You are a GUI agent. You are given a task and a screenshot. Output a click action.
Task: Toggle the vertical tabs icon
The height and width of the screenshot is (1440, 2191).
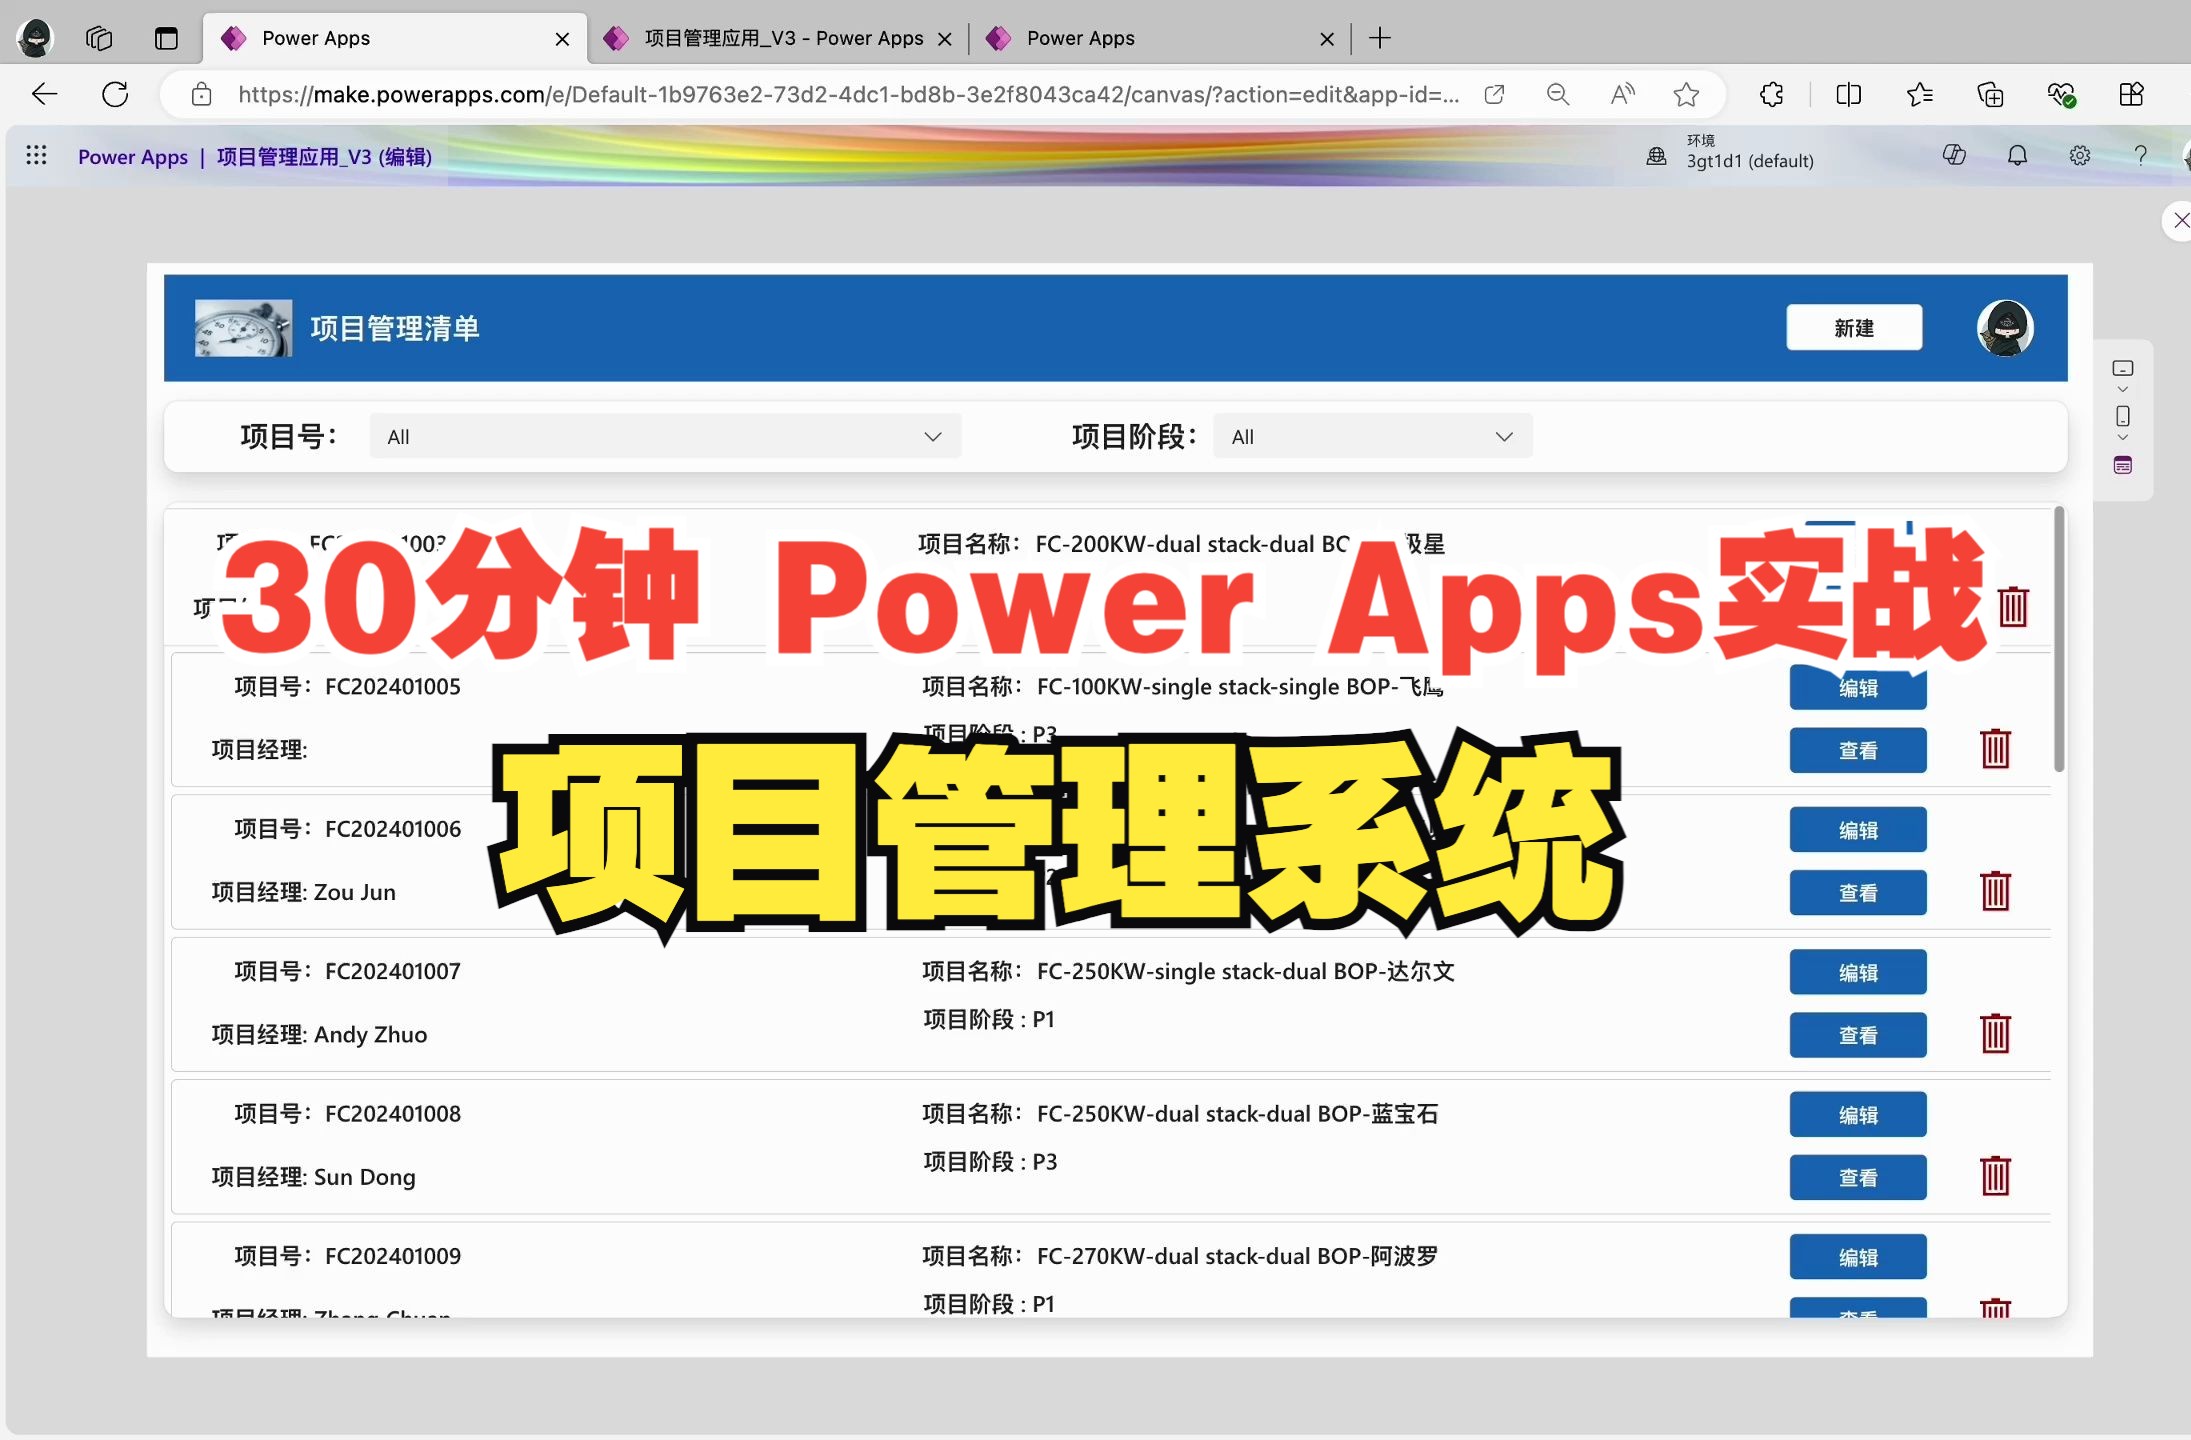point(166,38)
